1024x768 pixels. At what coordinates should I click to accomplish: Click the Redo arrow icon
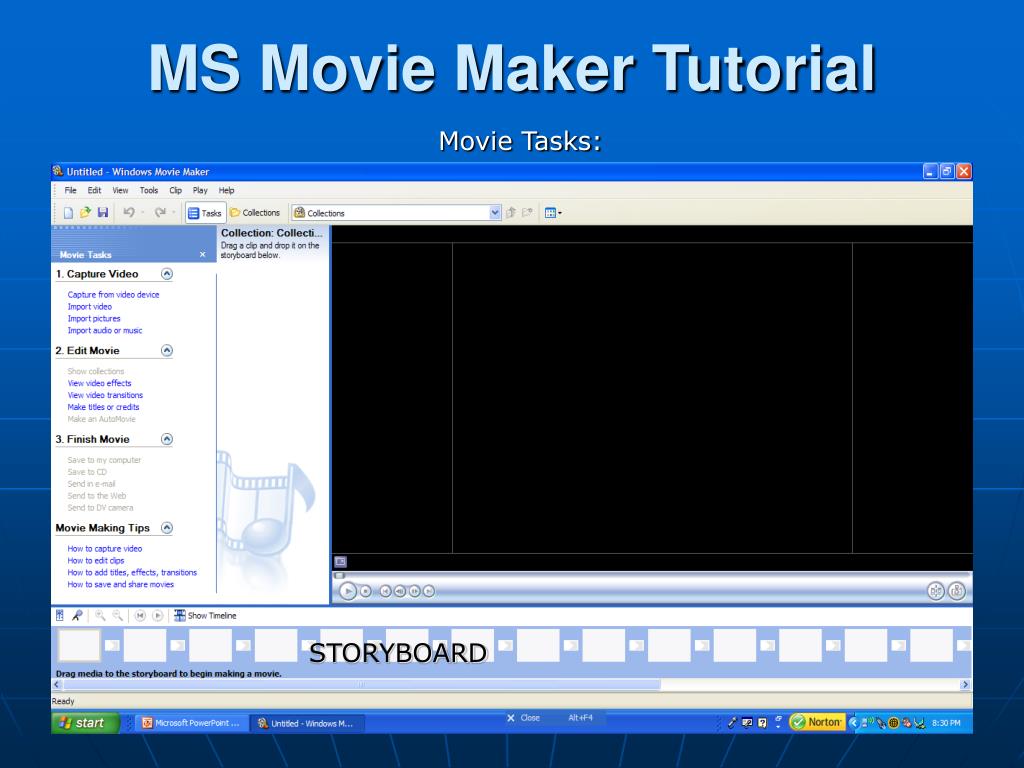(160, 212)
